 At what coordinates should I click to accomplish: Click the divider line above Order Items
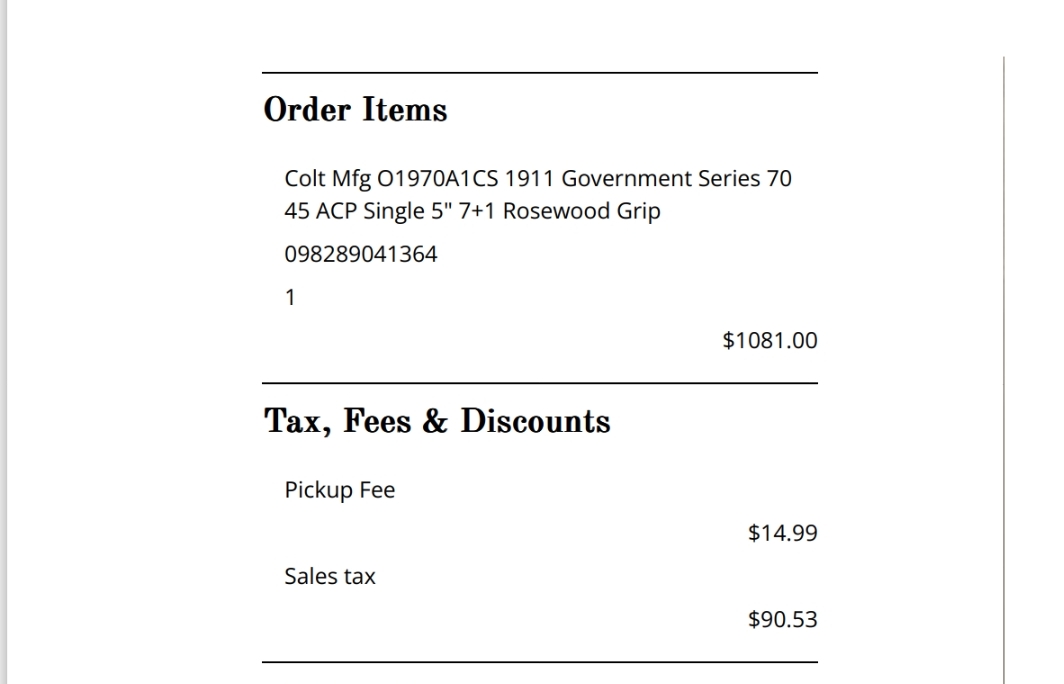[x=540, y=73]
